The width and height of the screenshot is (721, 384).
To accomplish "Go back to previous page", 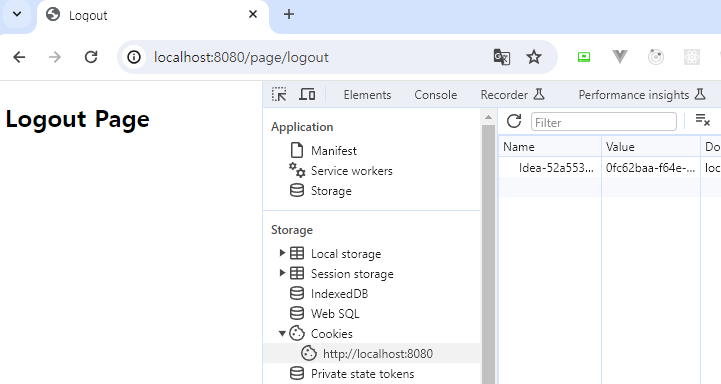I will pos(19,57).
